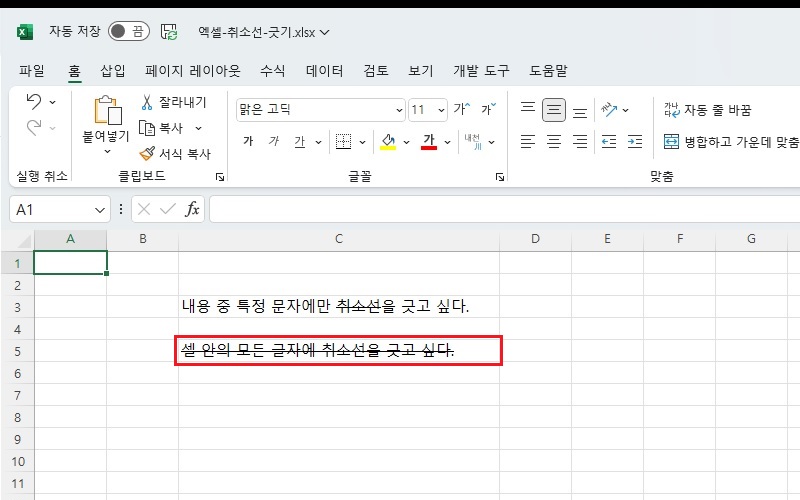Decrease font size with 가v icon
The image size is (800, 500).
pos(489,109)
